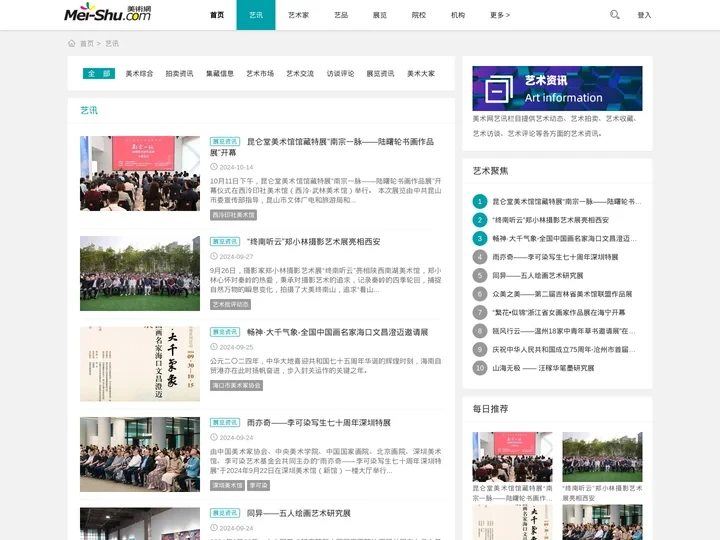This screenshot has height=540, width=720.
Task: Open 艺术聚焦 item 昆仑堂美术馆馆藏特展
Action: (x=567, y=202)
